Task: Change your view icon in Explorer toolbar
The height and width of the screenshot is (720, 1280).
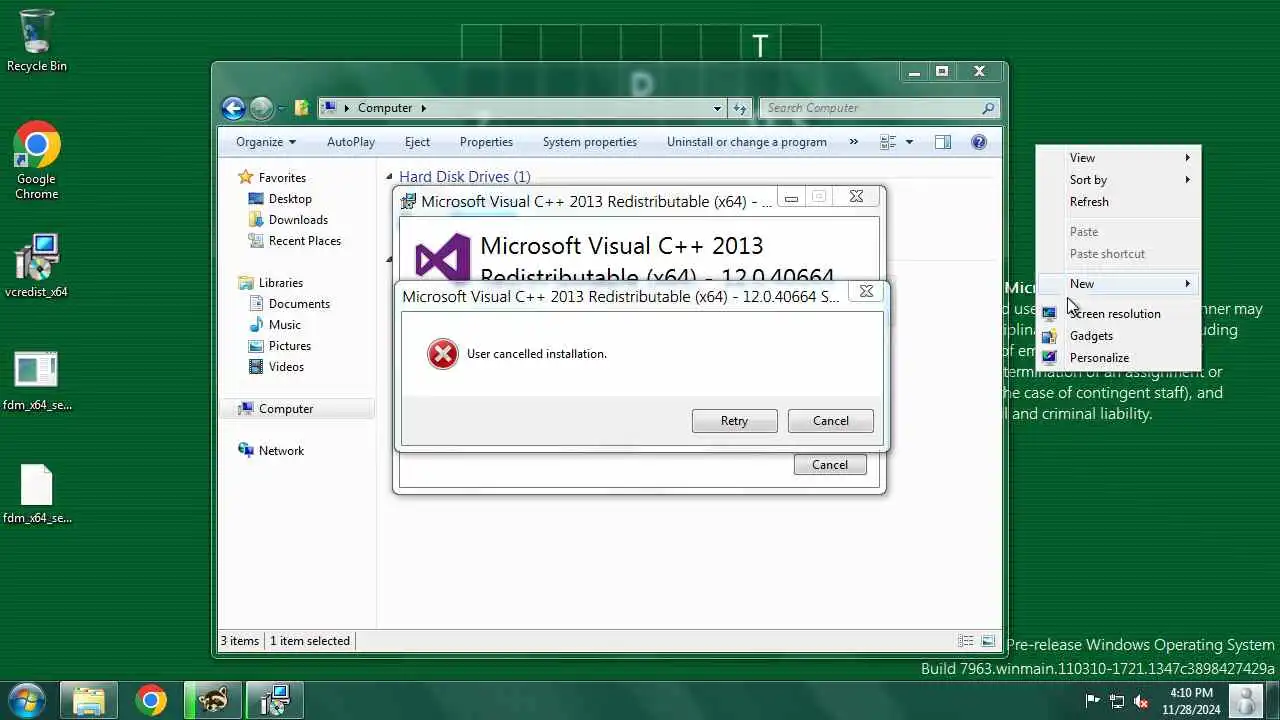Action: click(888, 142)
